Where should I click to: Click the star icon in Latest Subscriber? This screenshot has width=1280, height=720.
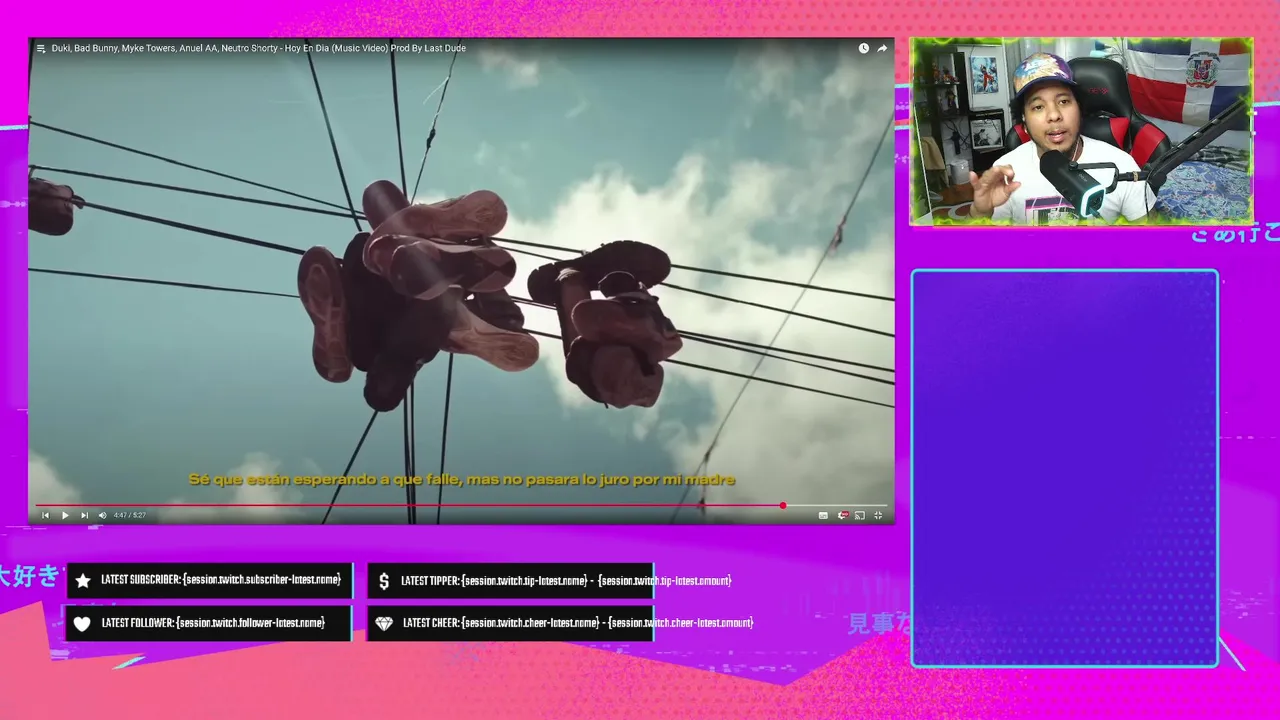click(83, 581)
